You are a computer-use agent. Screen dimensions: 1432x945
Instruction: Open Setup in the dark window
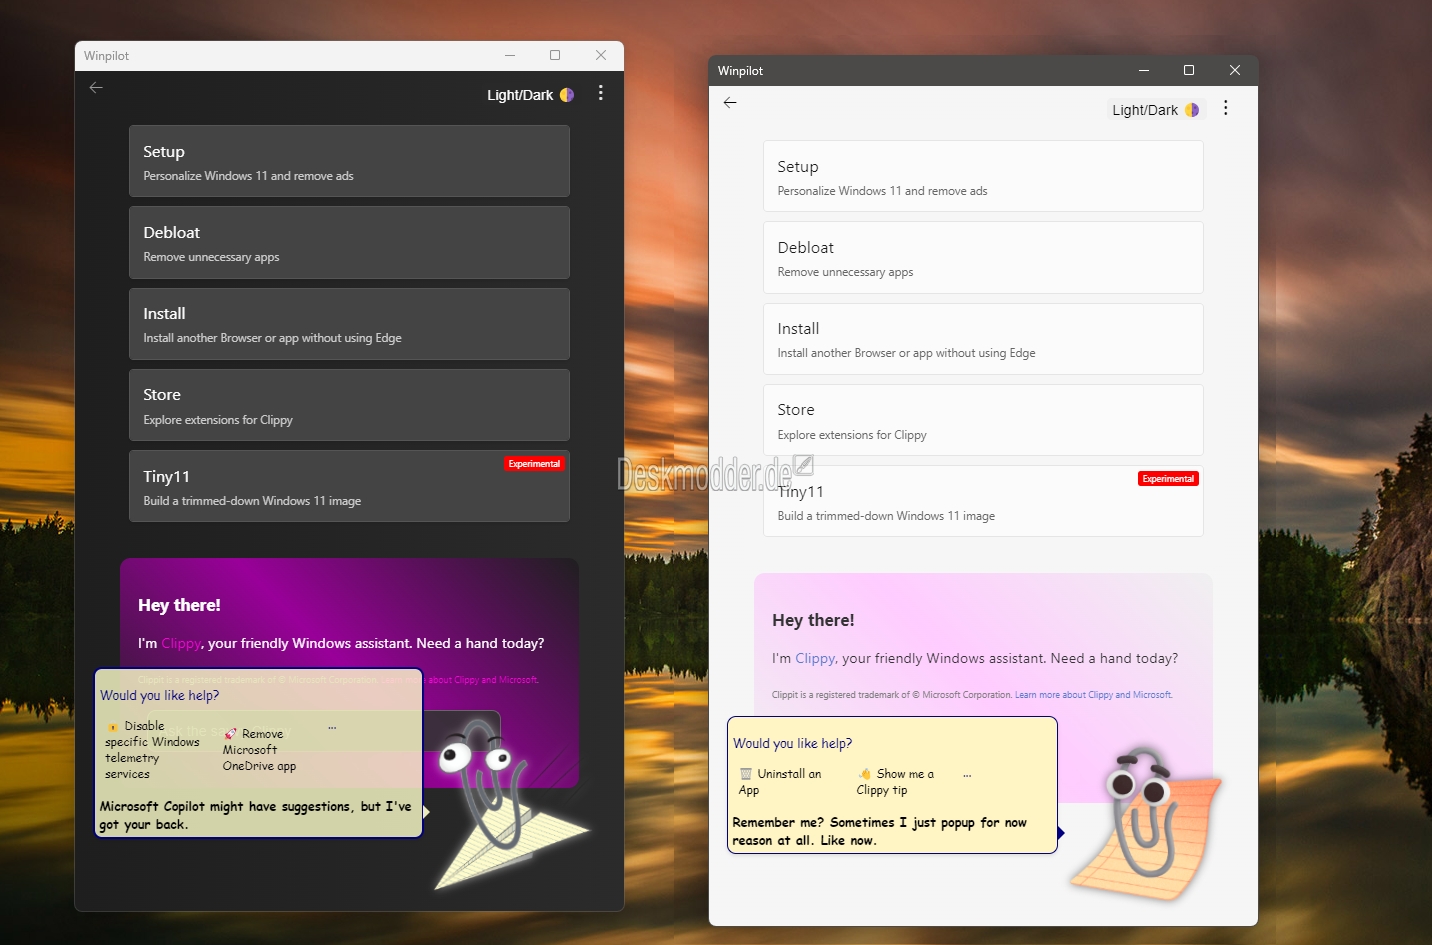pos(349,161)
